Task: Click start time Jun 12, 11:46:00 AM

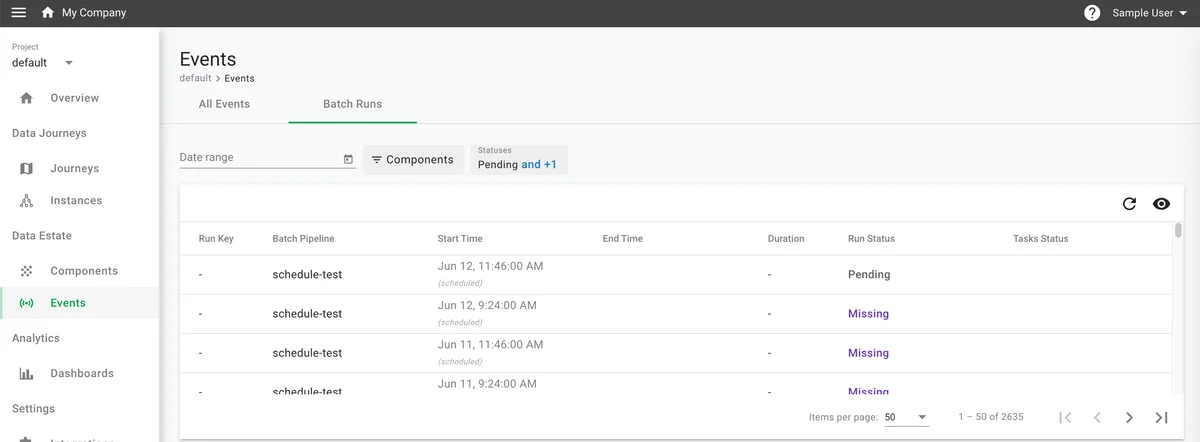Action: pyautogui.click(x=490, y=266)
